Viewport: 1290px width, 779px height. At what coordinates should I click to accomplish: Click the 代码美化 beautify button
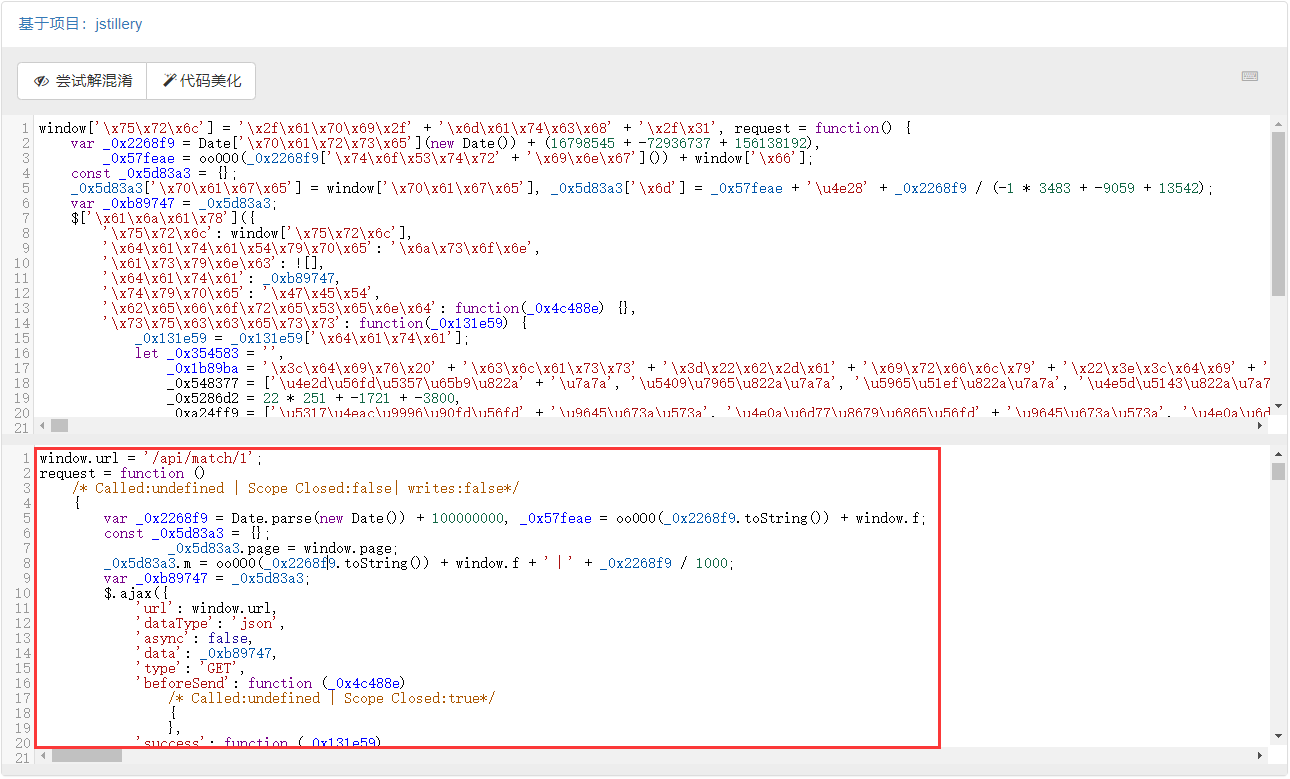(201, 81)
